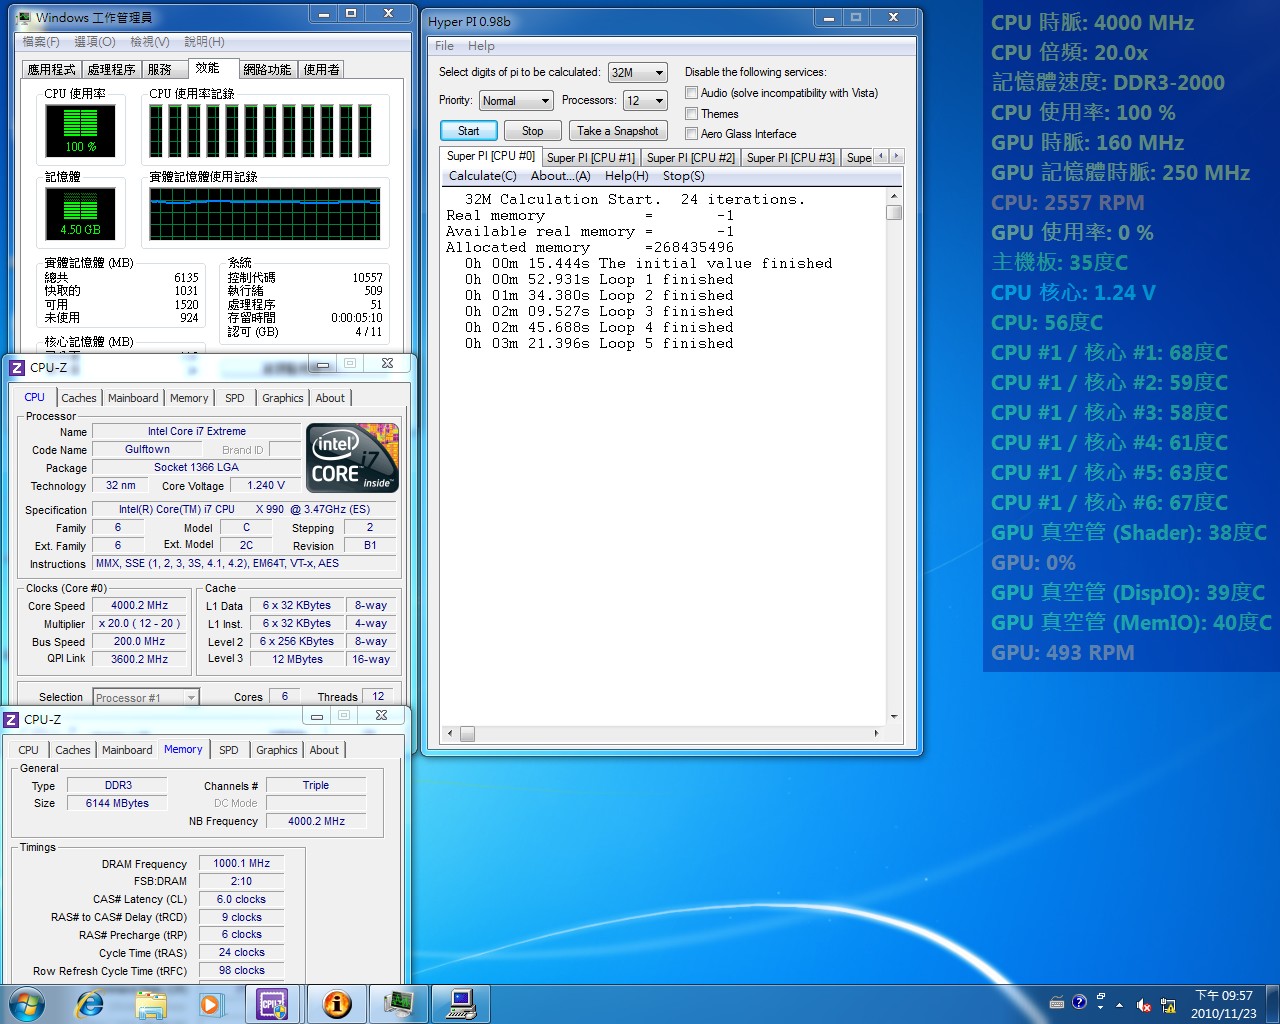Start the Hyper PI calculation
Image resolution: width=1280 pixels, height=1024 pixels.
tap(468, 131)
